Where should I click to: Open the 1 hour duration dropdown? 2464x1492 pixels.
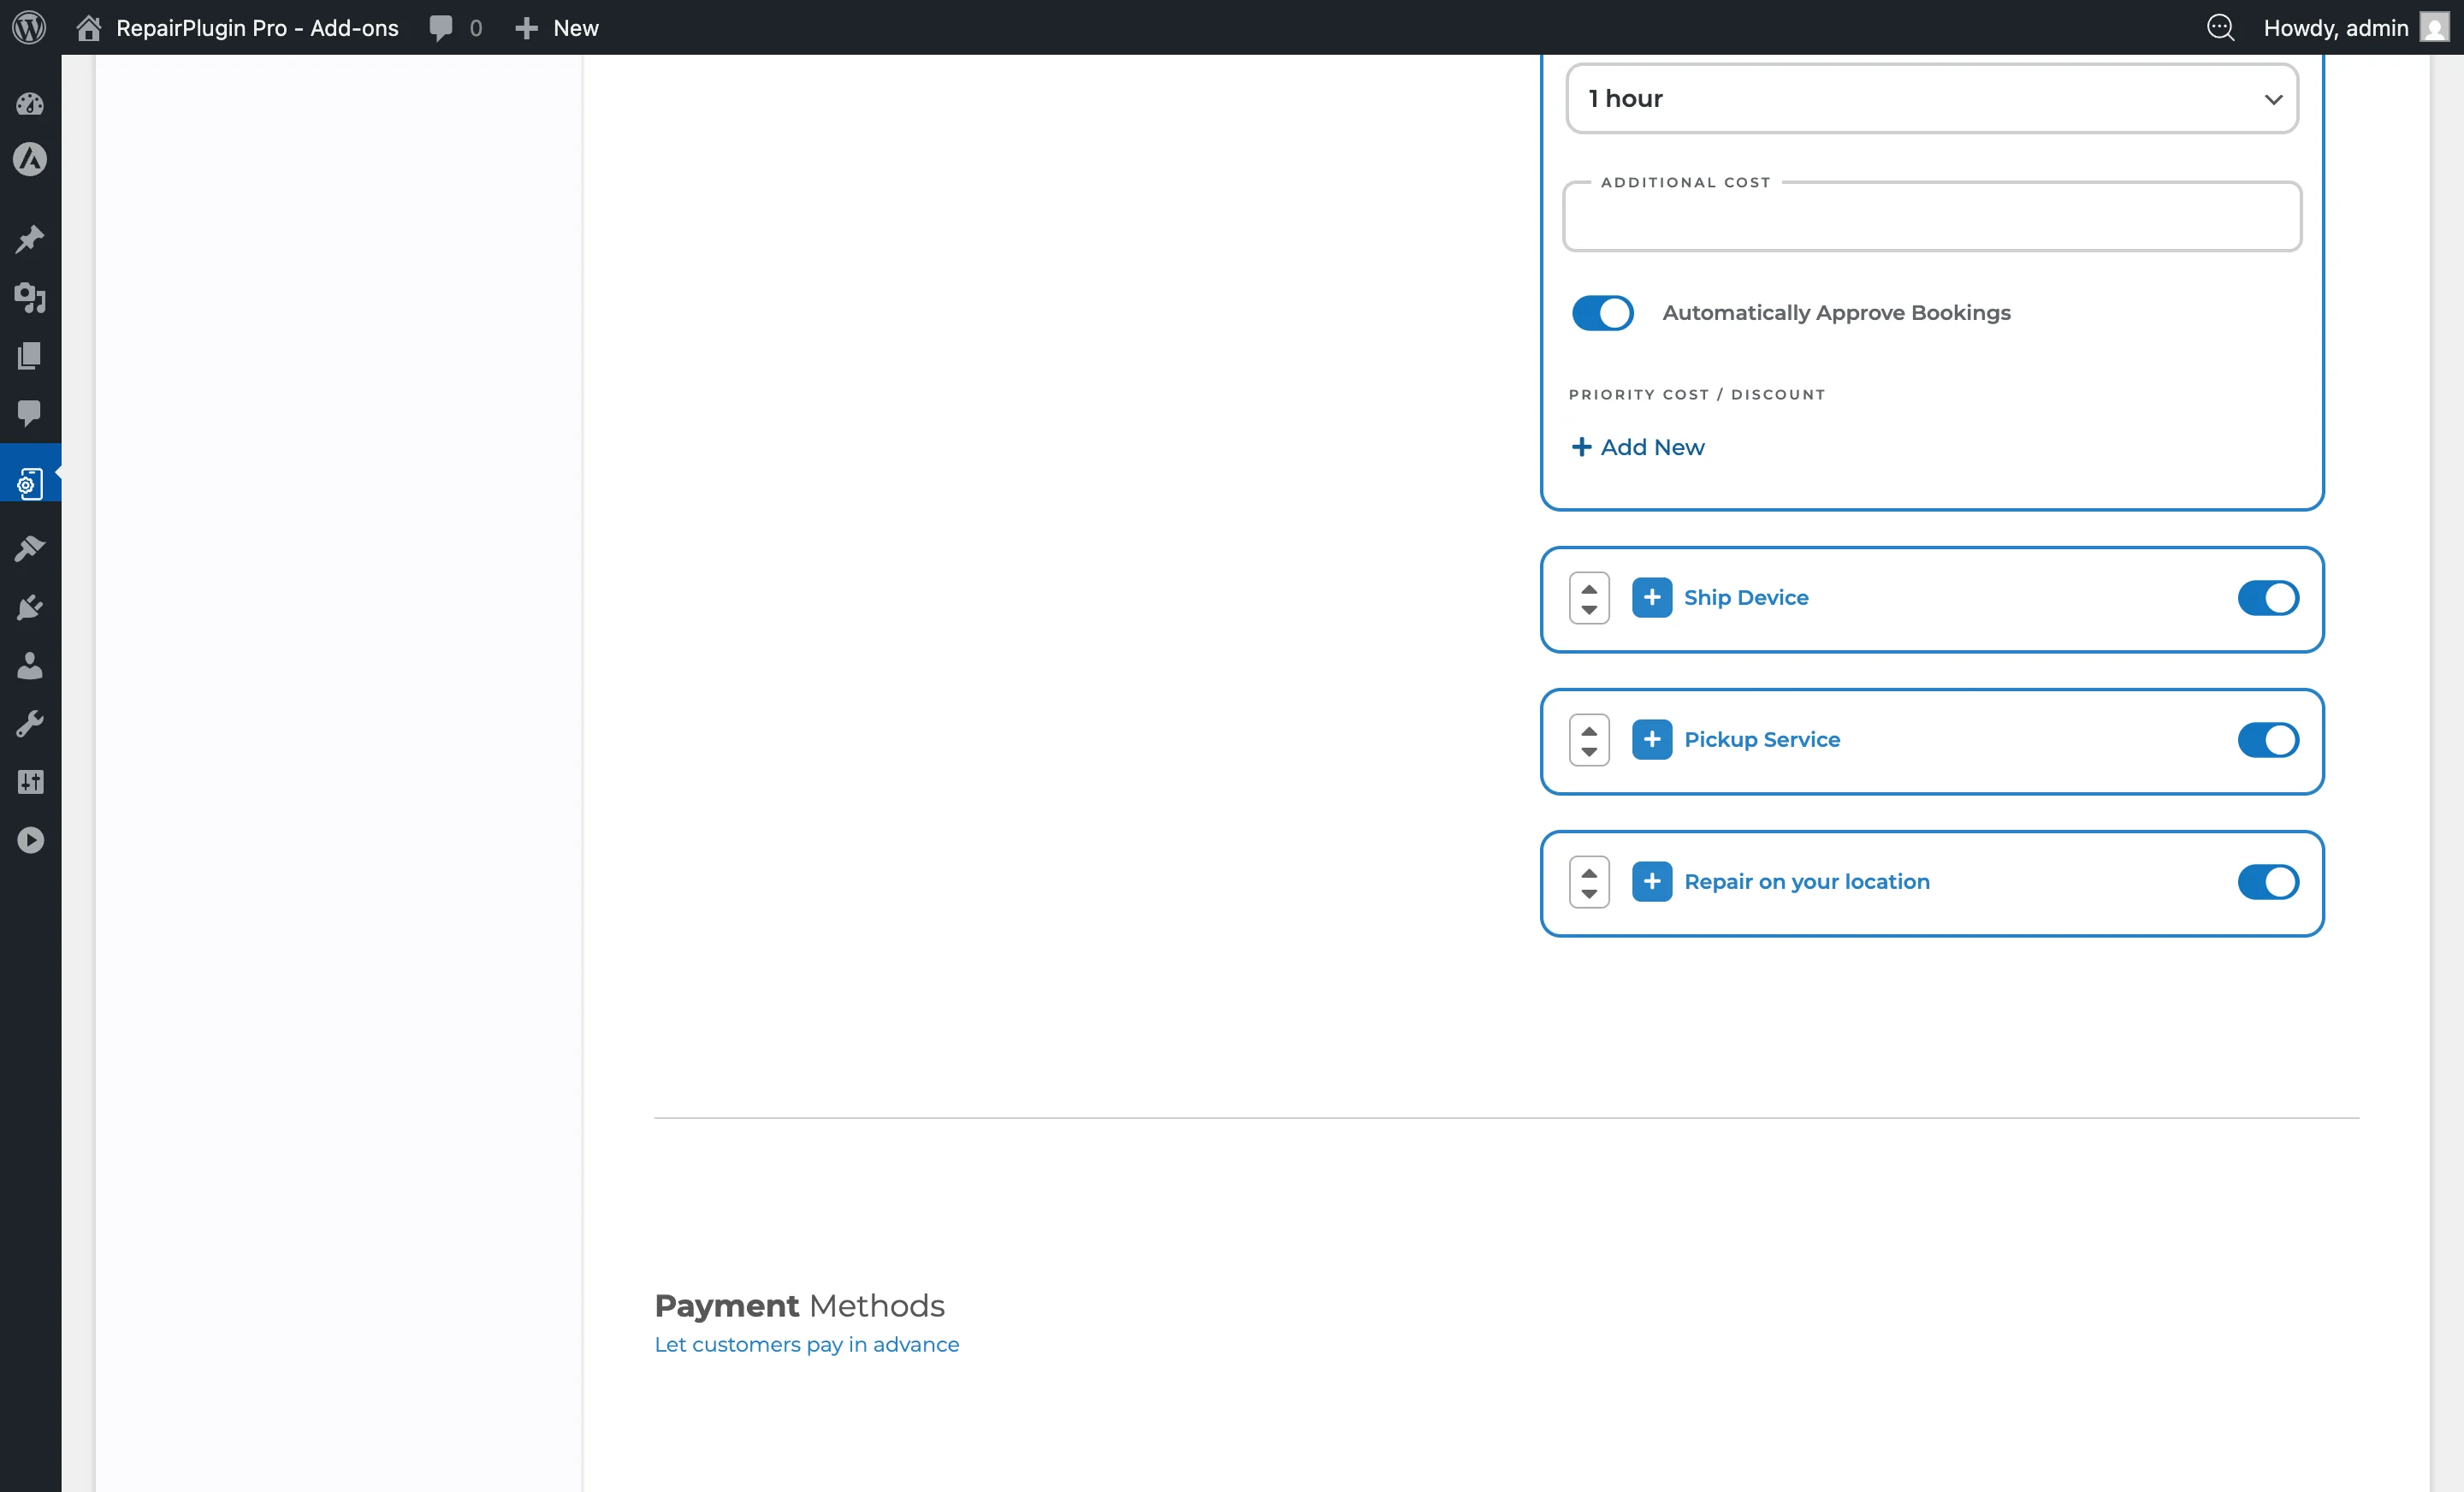pos(1930,98)
